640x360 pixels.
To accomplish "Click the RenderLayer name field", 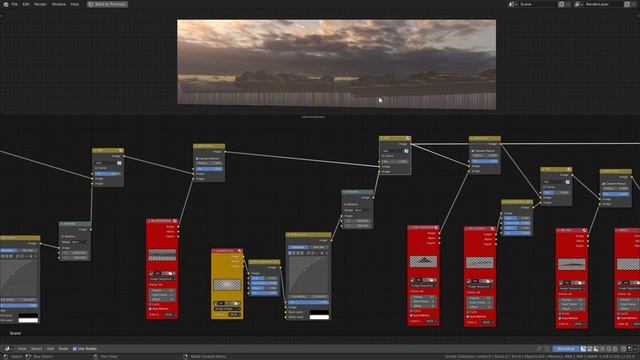I will coord(604,4).
